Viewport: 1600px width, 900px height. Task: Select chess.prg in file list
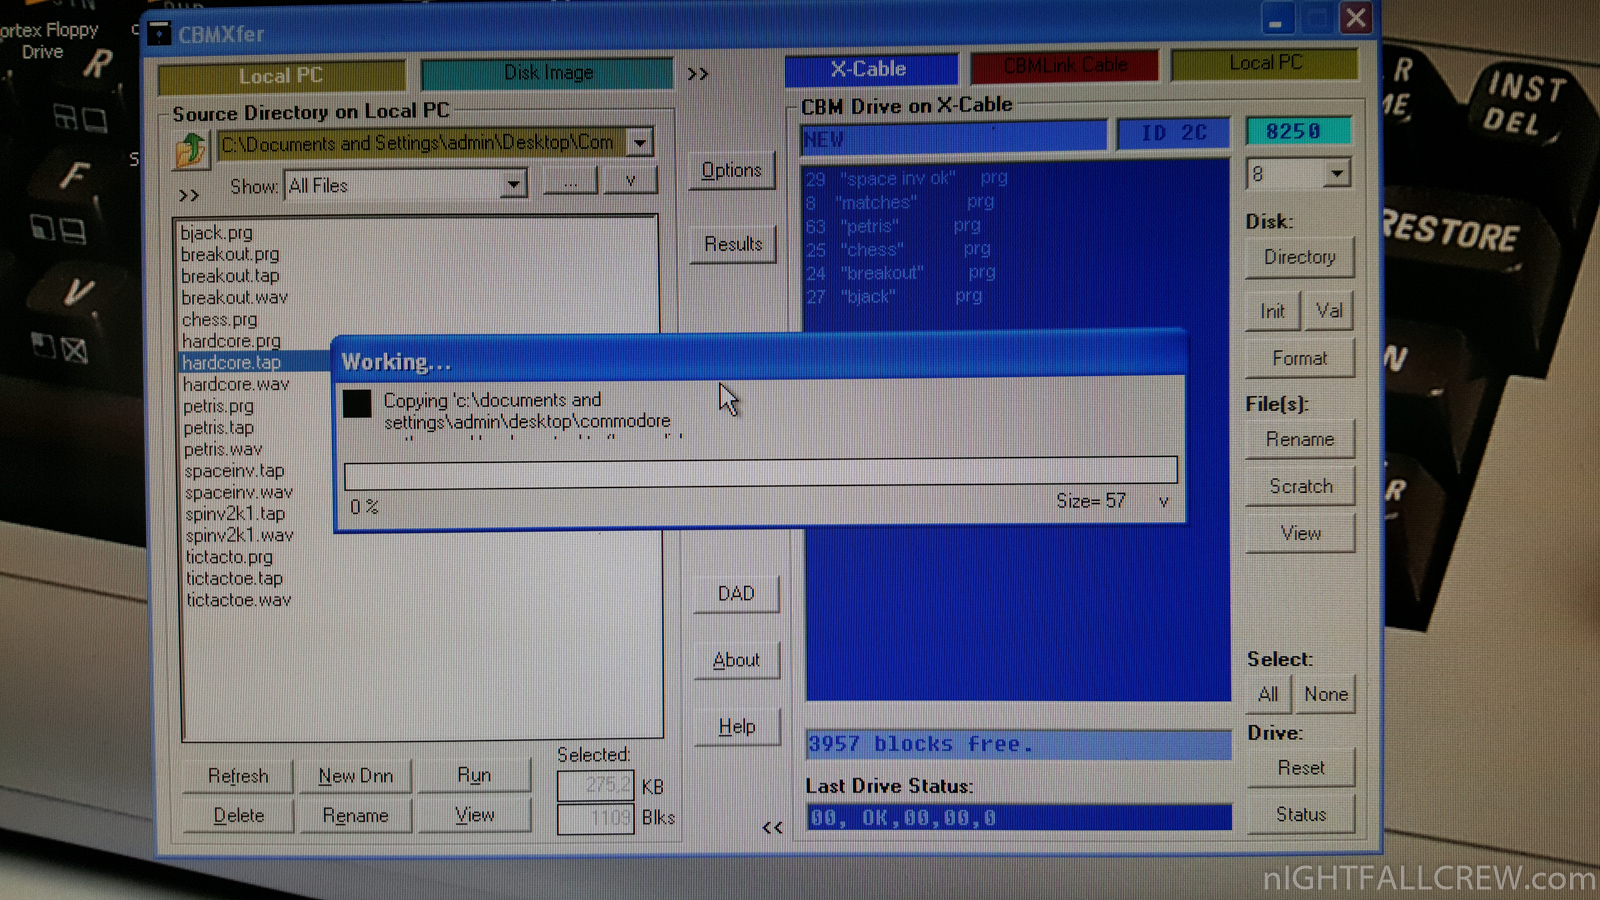coord(219,320)
